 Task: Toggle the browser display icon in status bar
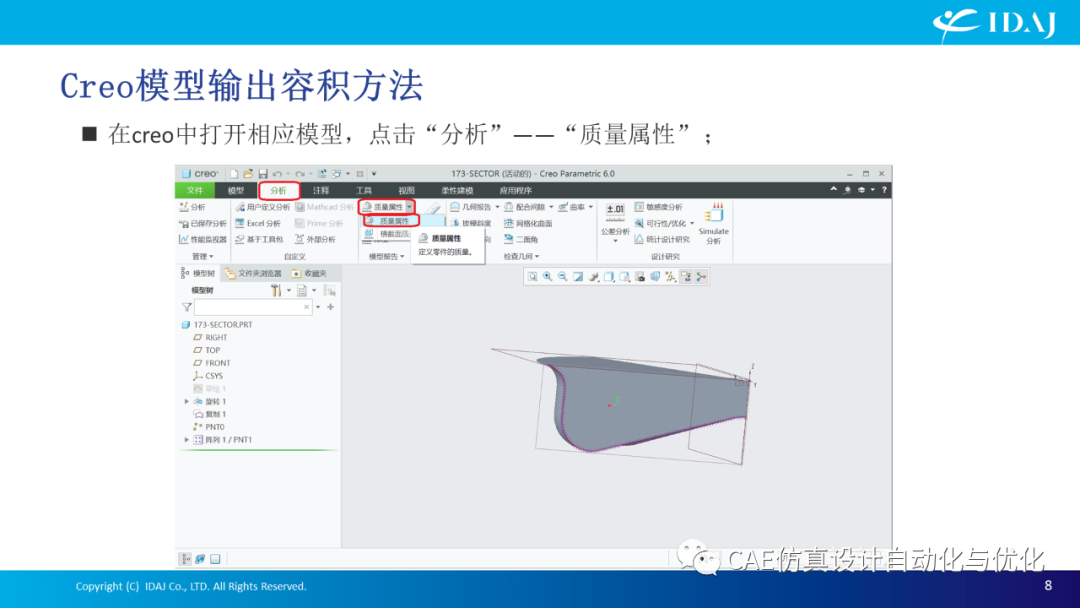point(200,559)
